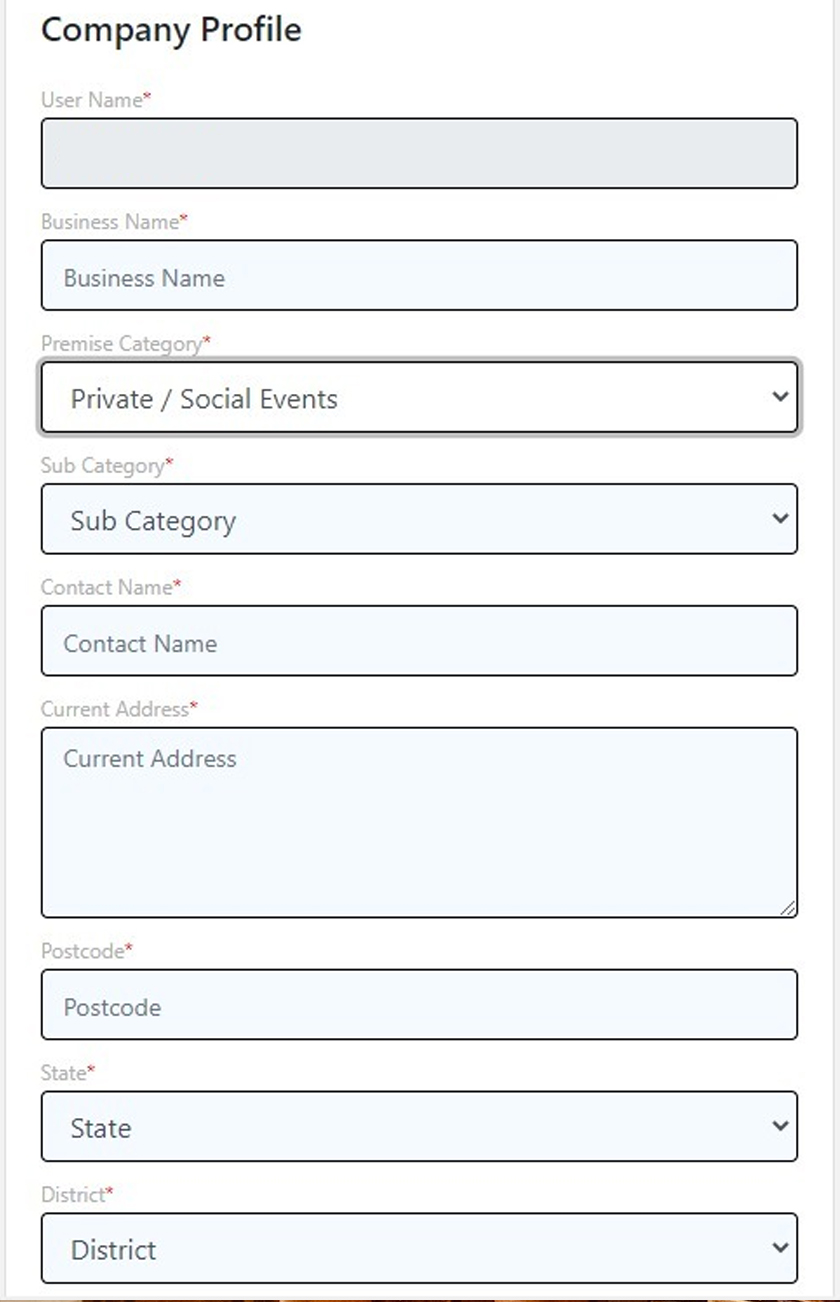Viewport: 840px width, 1302px height.
Task: Open the State selection dropdown
Action: pos(419,1127)
